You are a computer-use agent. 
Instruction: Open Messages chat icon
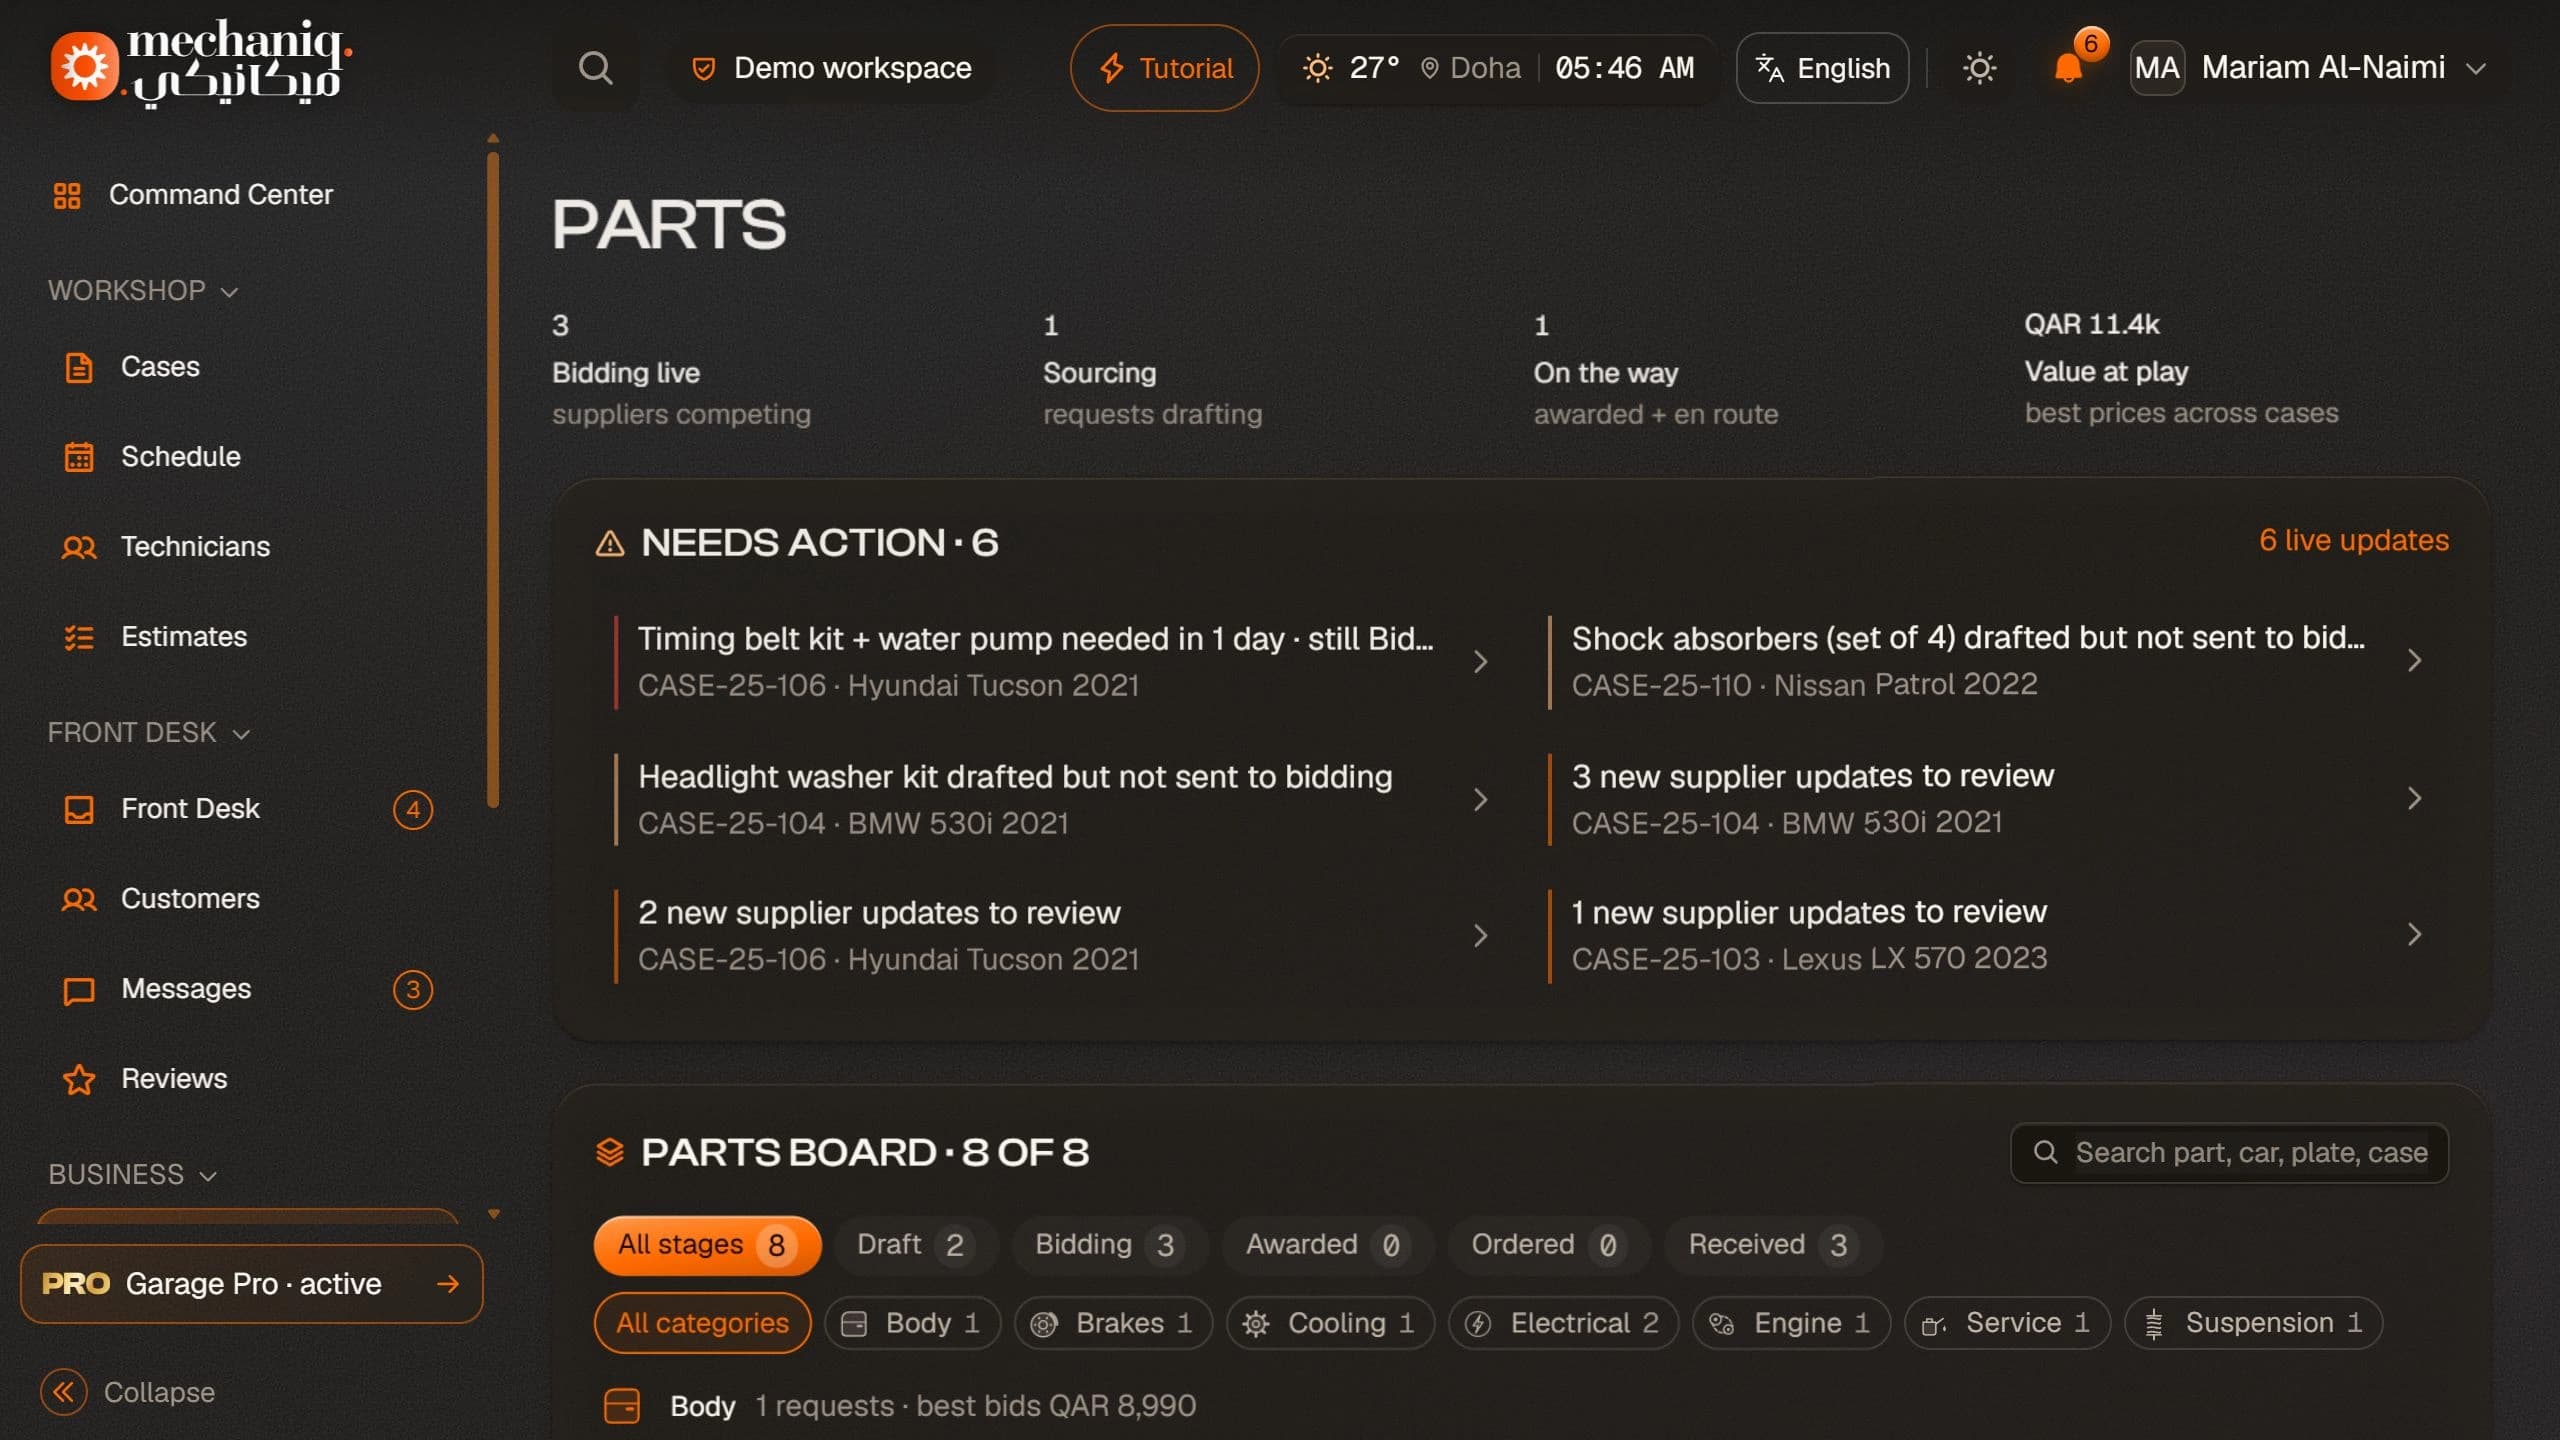tap(79, 990)
